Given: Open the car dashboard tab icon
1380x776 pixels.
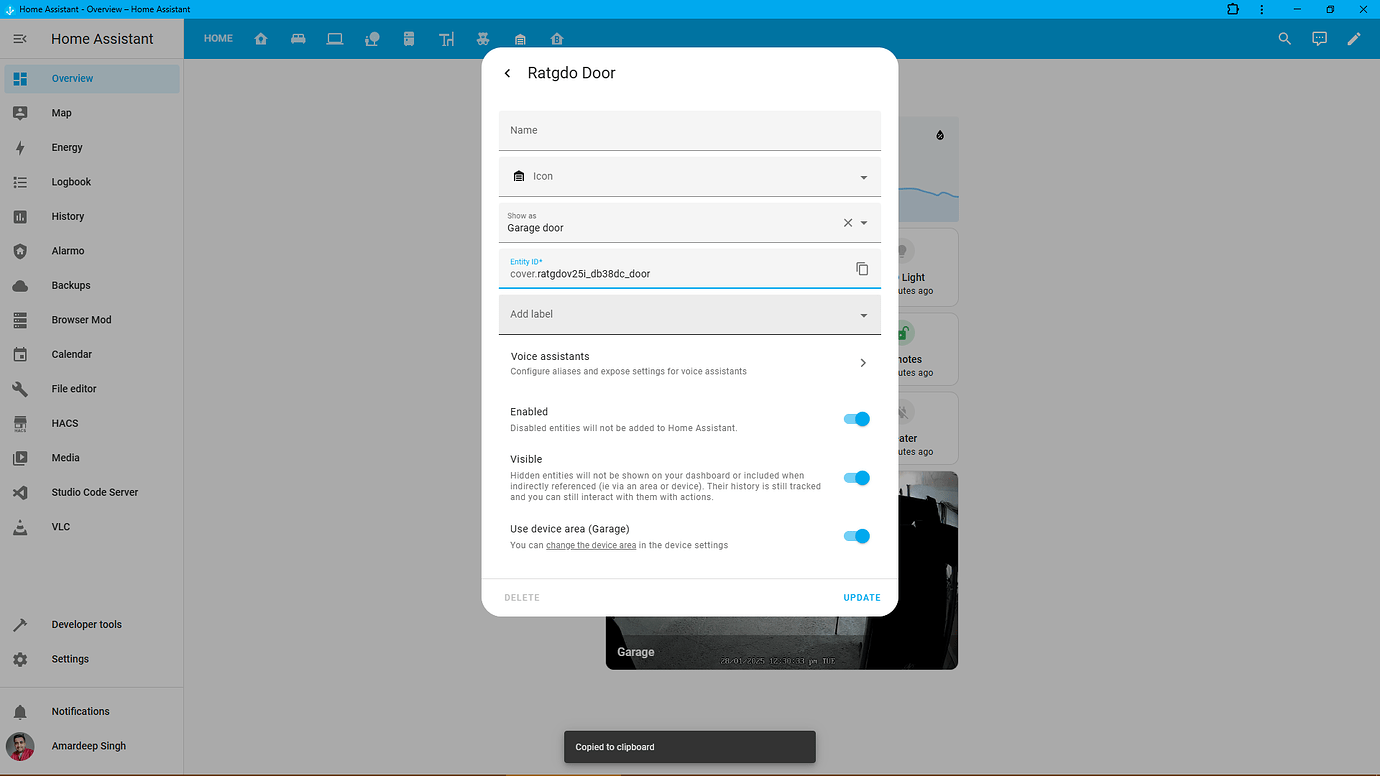Looking at the screenshot, I should coord(298,38).
